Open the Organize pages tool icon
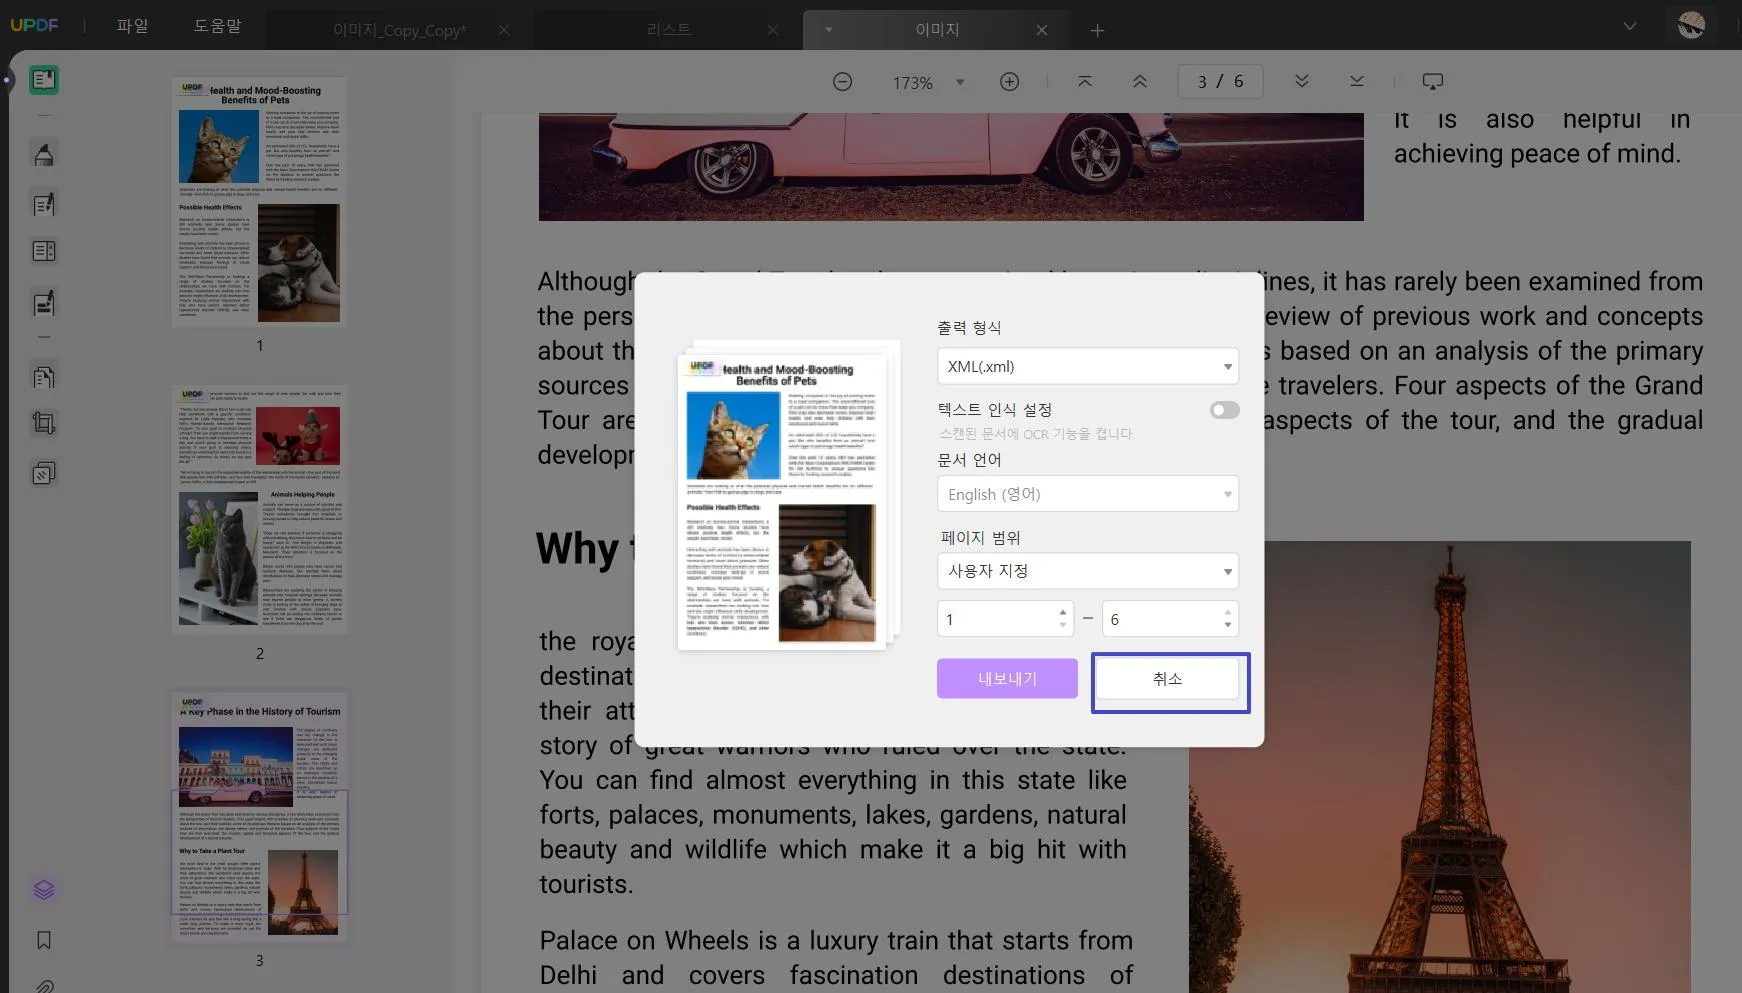1742x993 pixels. [44, 377]
